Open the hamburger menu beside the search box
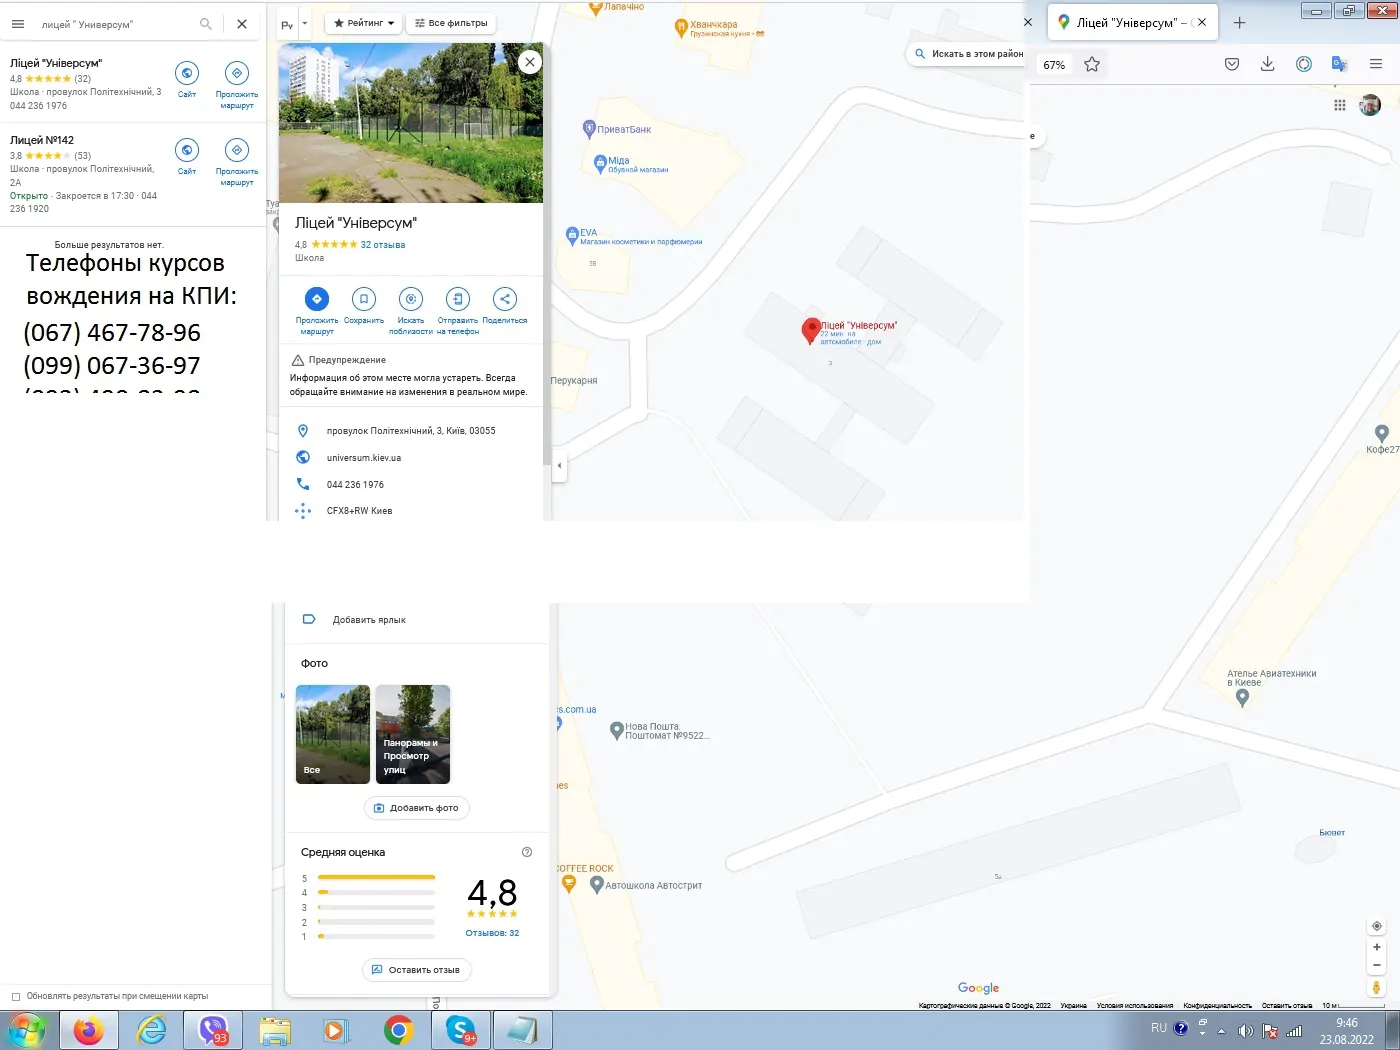 point(18,24)
